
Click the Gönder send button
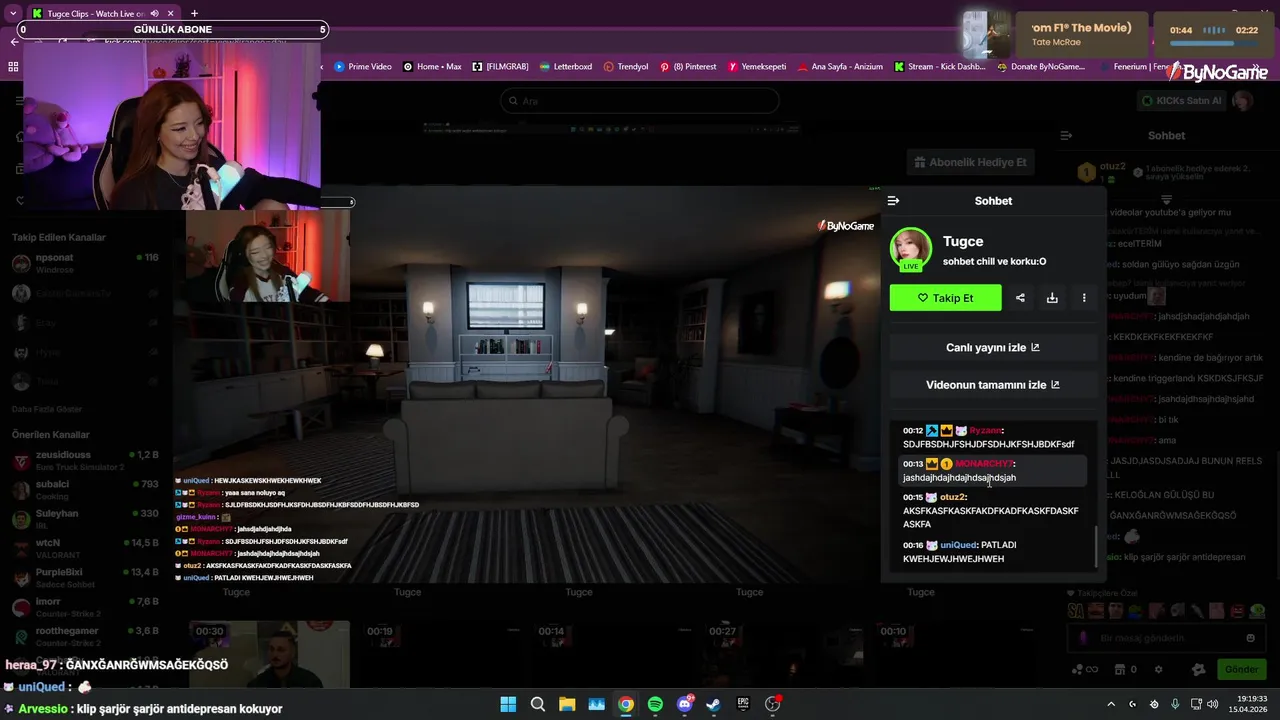point(1241,669)
